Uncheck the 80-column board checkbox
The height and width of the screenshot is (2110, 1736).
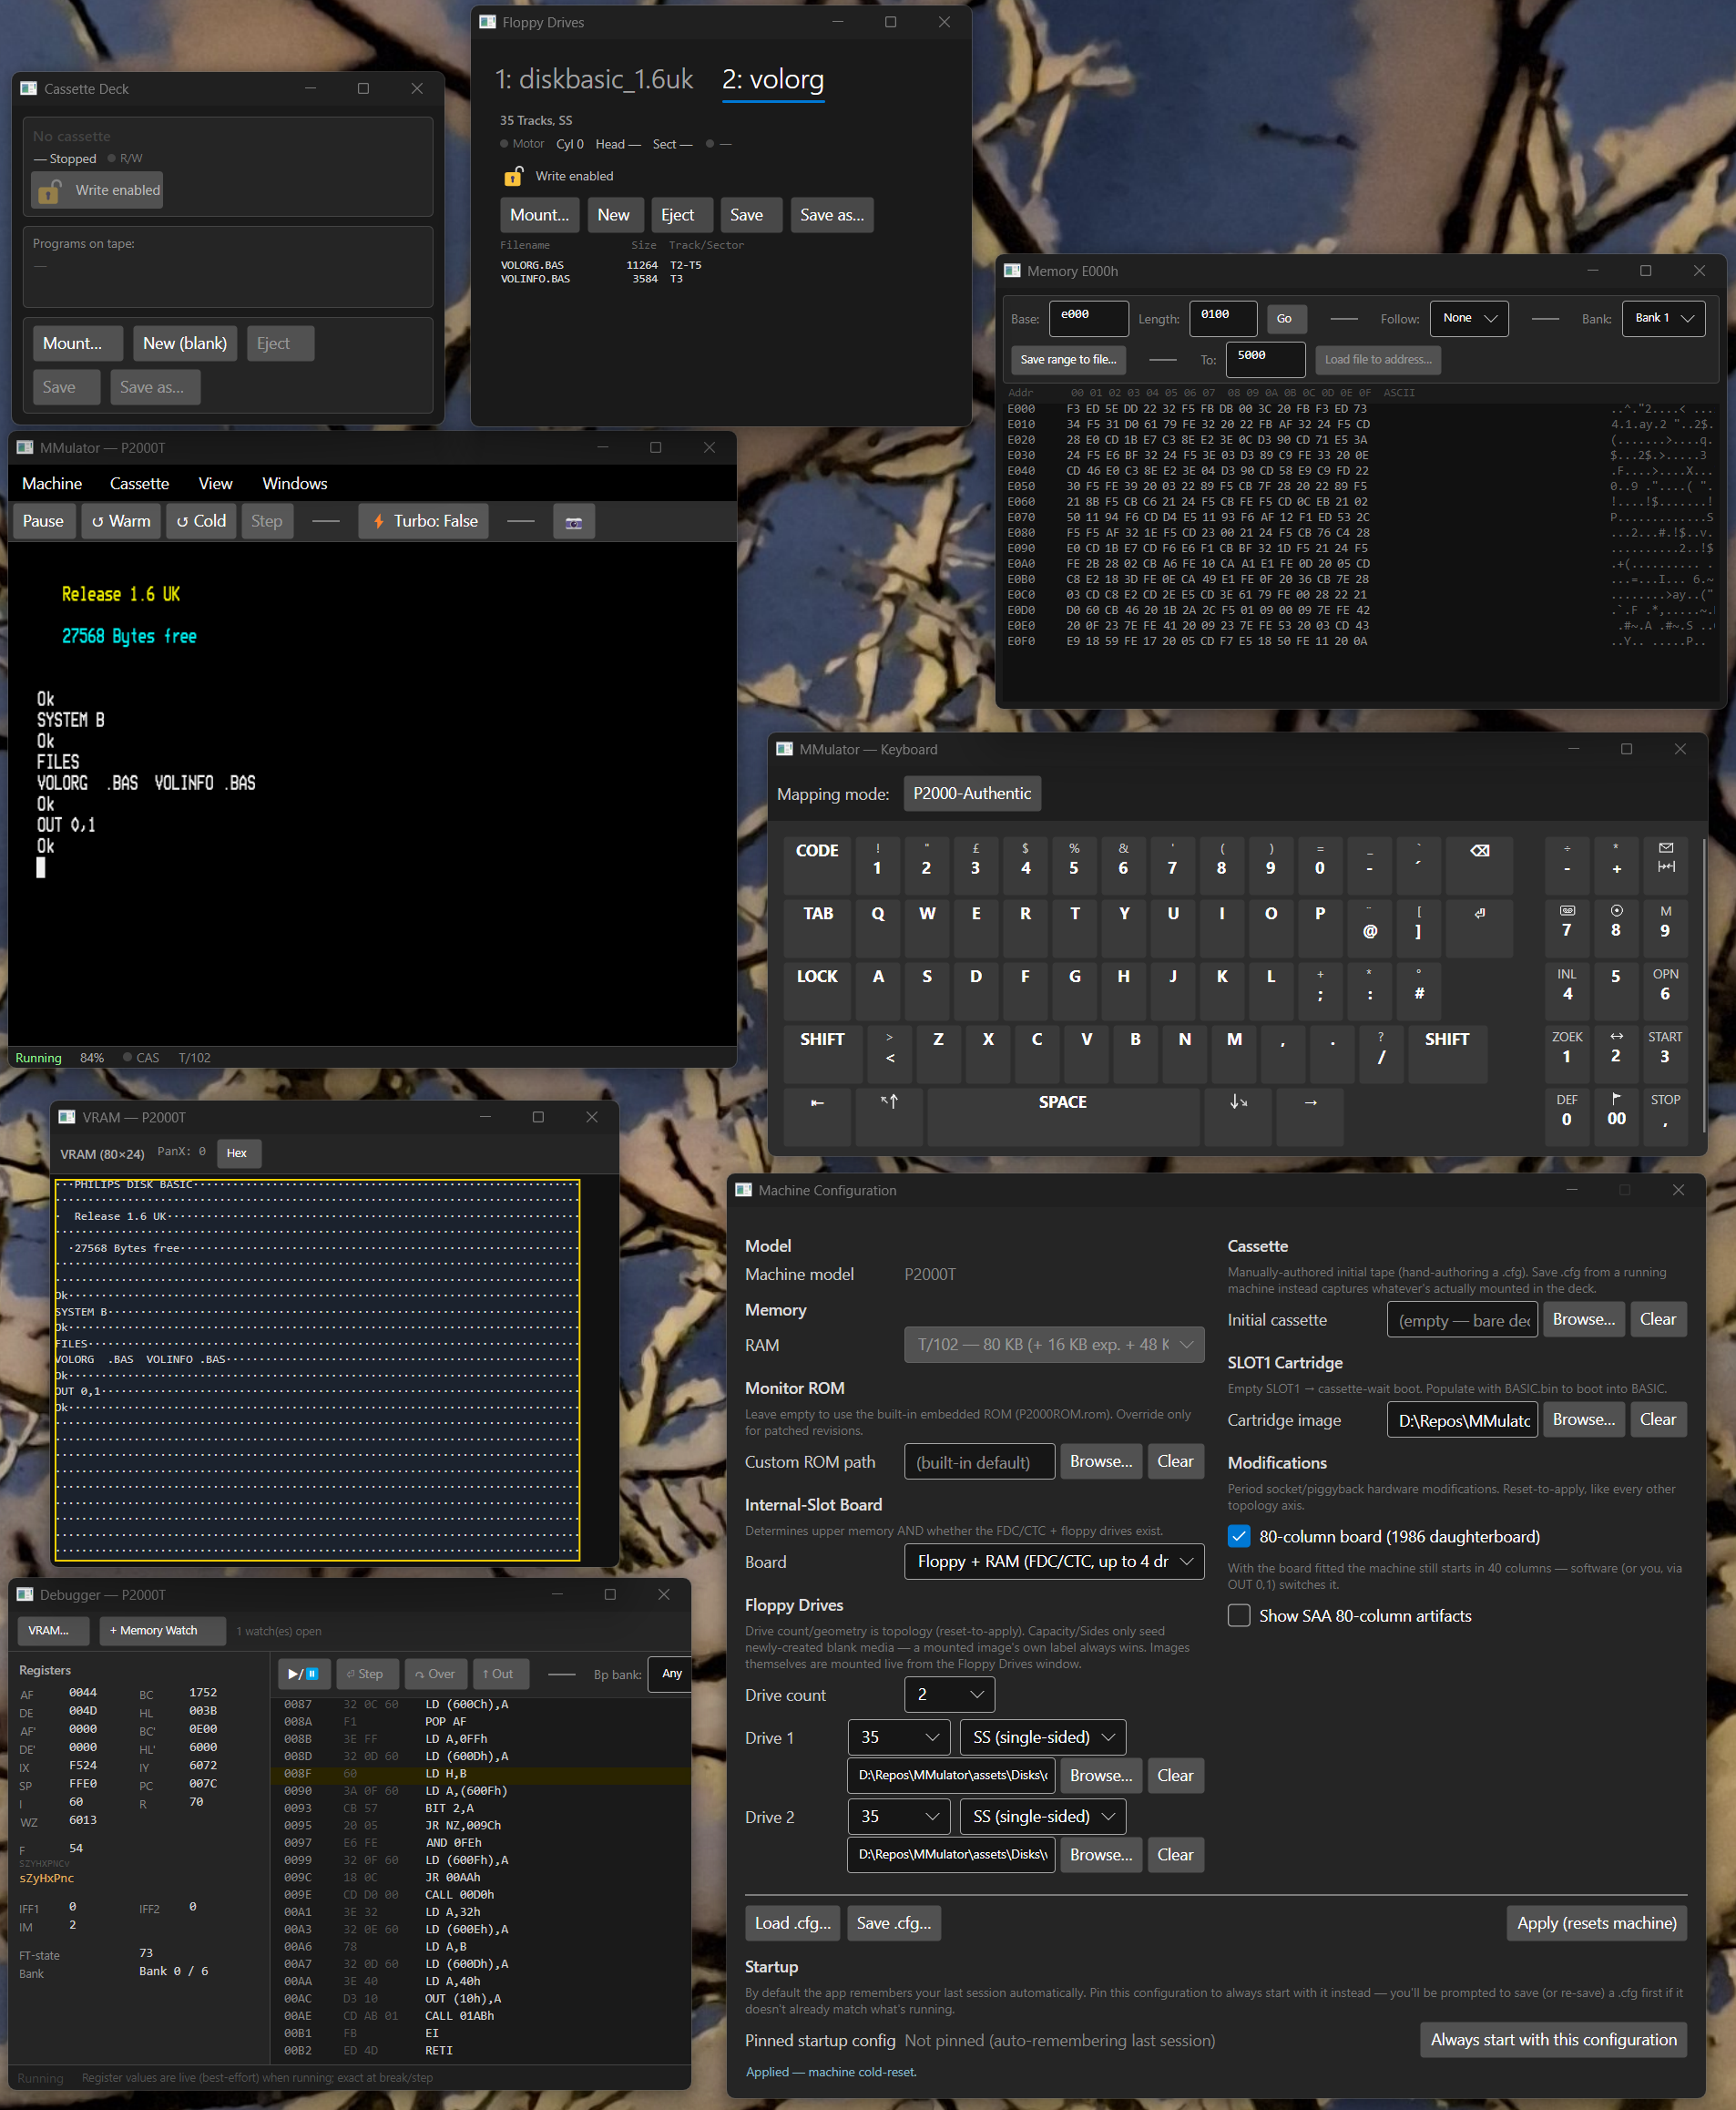point(1239,1536)
